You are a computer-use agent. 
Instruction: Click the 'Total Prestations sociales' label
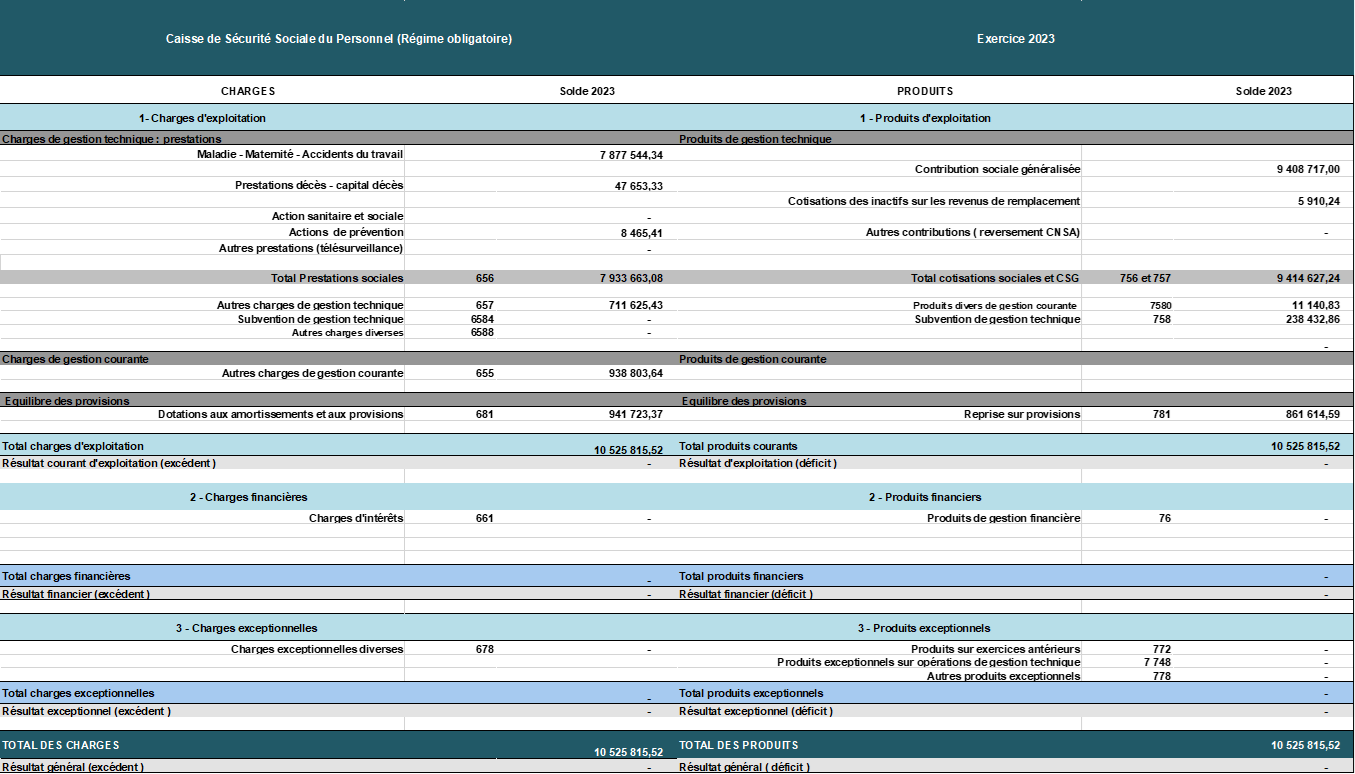(x=336, y=278)
